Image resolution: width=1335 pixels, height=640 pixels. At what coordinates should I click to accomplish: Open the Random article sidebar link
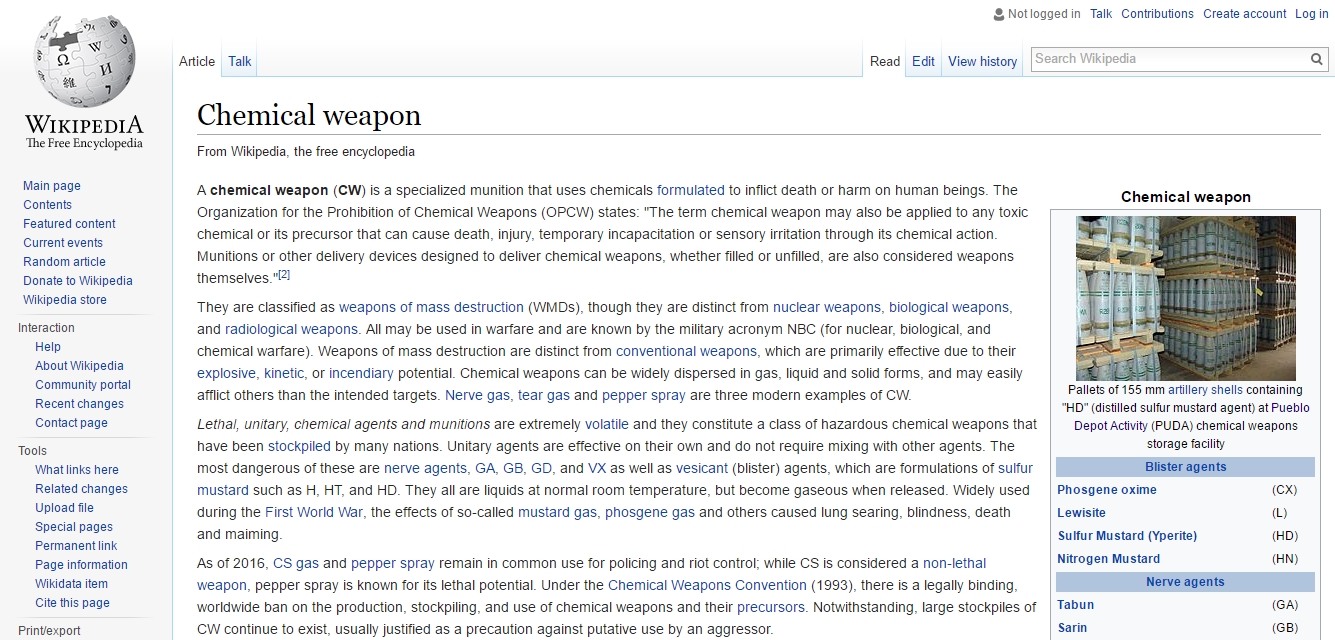pos(64,262)
